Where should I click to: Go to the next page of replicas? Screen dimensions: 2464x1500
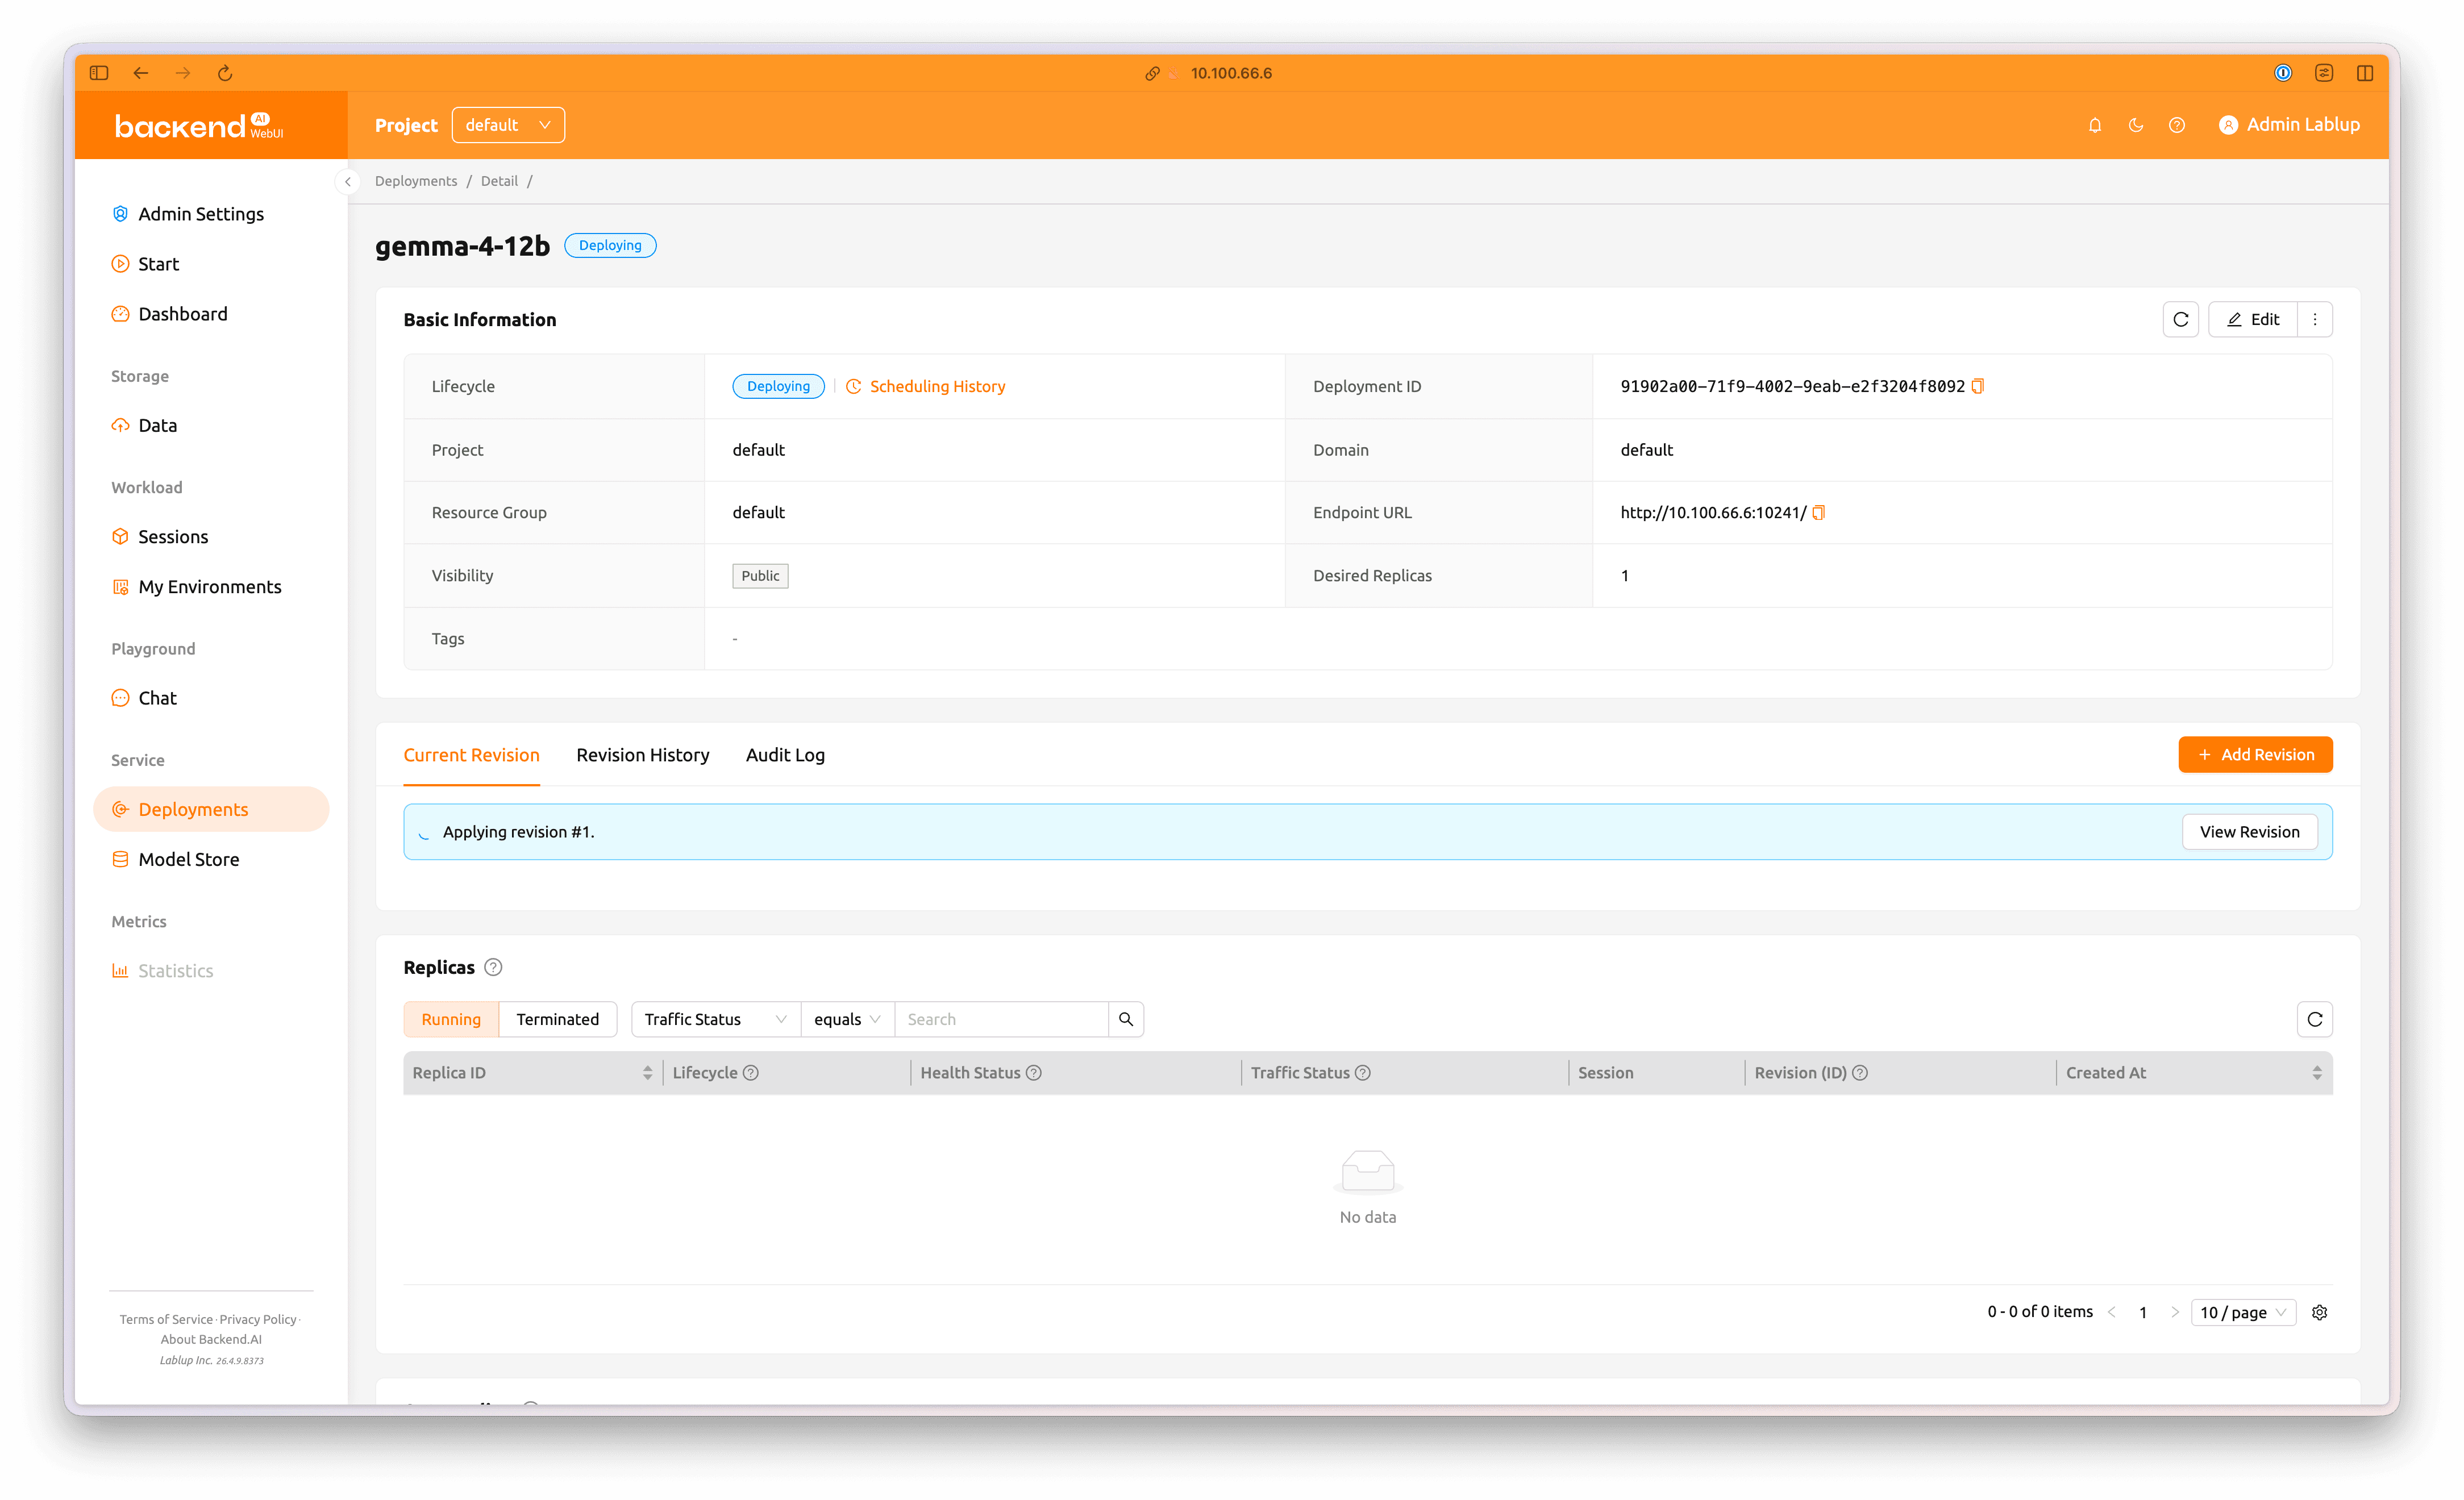(2174, 1312)
